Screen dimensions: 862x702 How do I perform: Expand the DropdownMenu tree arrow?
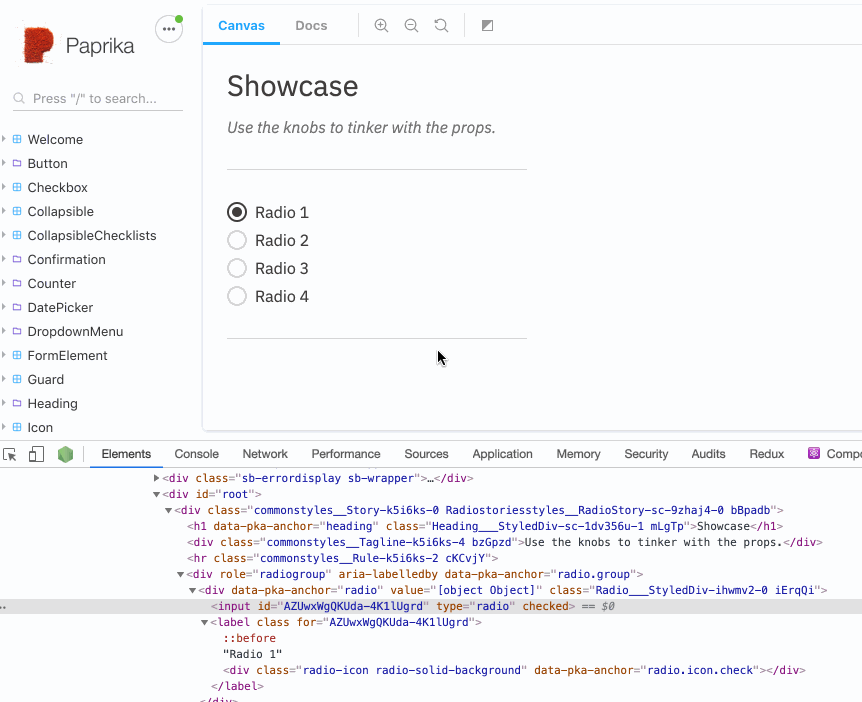tap(3, 331)
